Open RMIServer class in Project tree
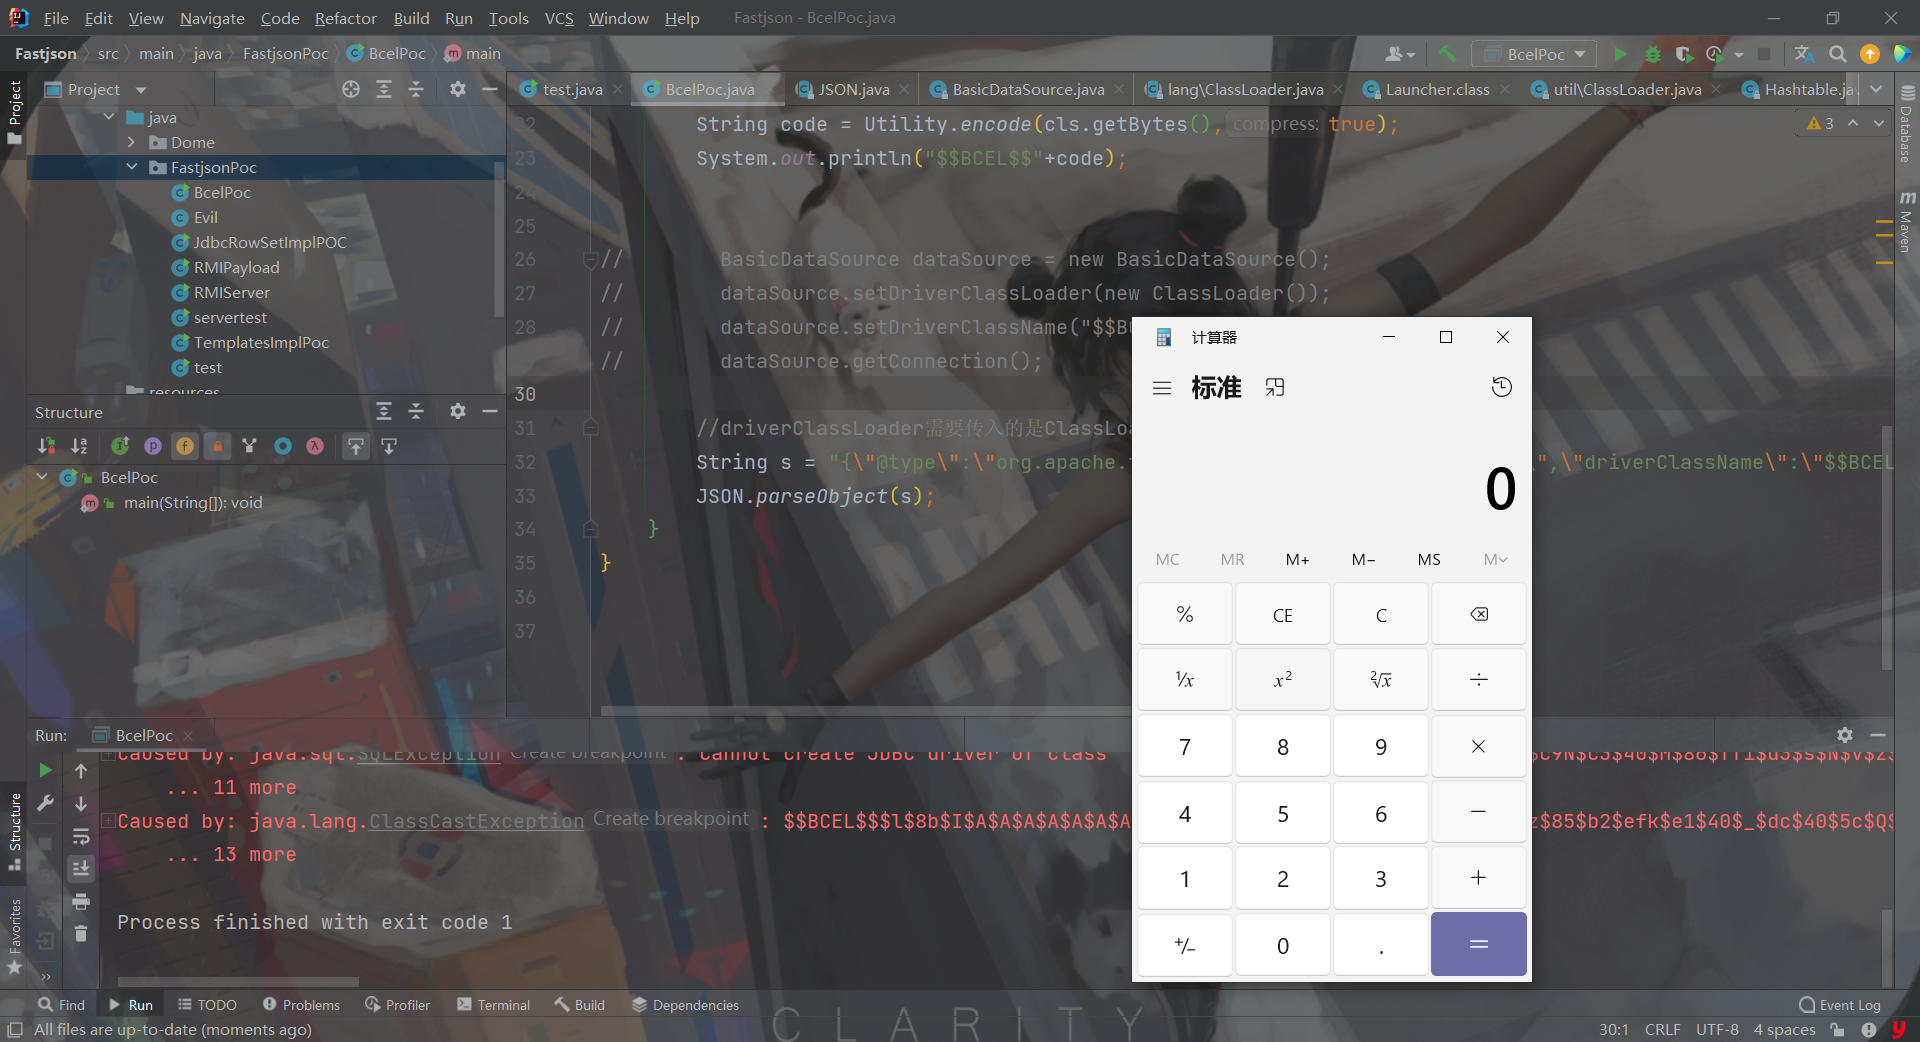Image resolution: width=1920 pixels, height=1042 pixels. point(232,292)
